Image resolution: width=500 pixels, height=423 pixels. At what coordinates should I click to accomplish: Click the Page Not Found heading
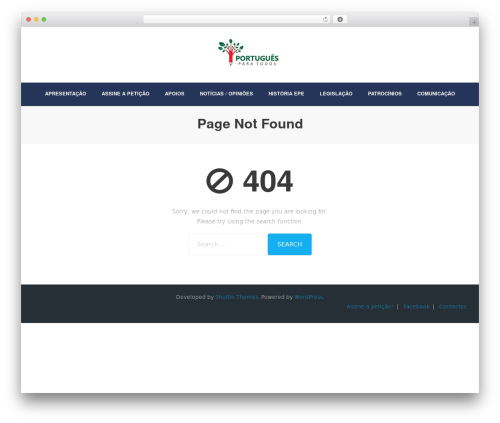pos(250,124)
